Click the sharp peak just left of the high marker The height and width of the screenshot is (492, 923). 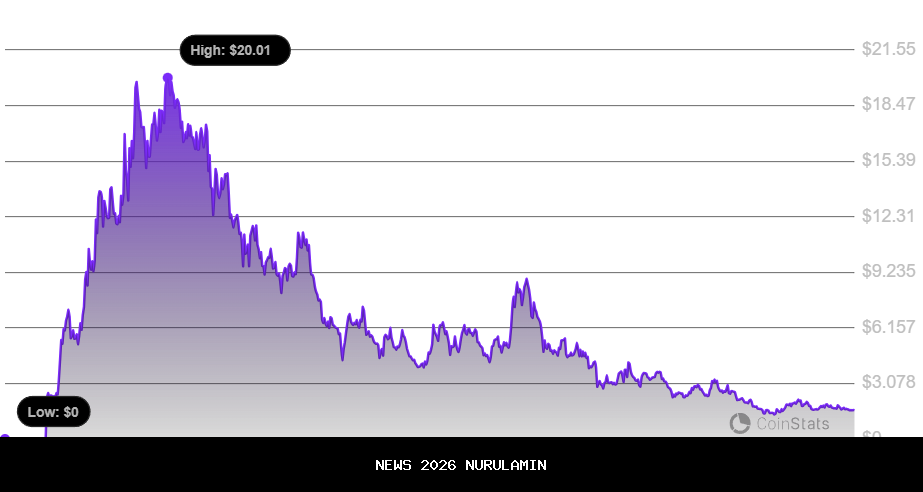point(136,83)
